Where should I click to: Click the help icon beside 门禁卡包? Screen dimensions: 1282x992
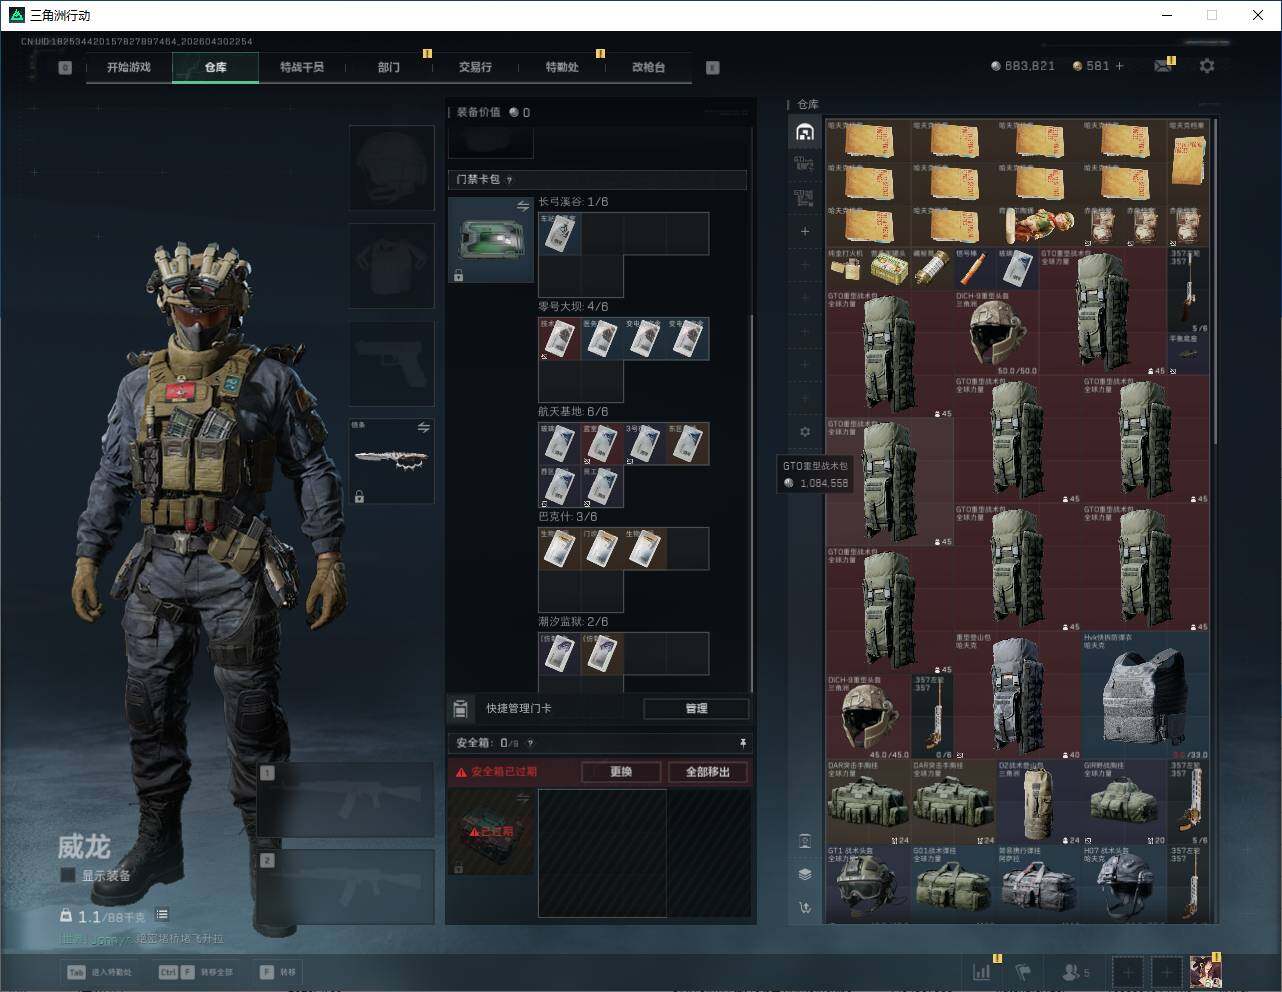pyautogui.click(x=509, y=180)
